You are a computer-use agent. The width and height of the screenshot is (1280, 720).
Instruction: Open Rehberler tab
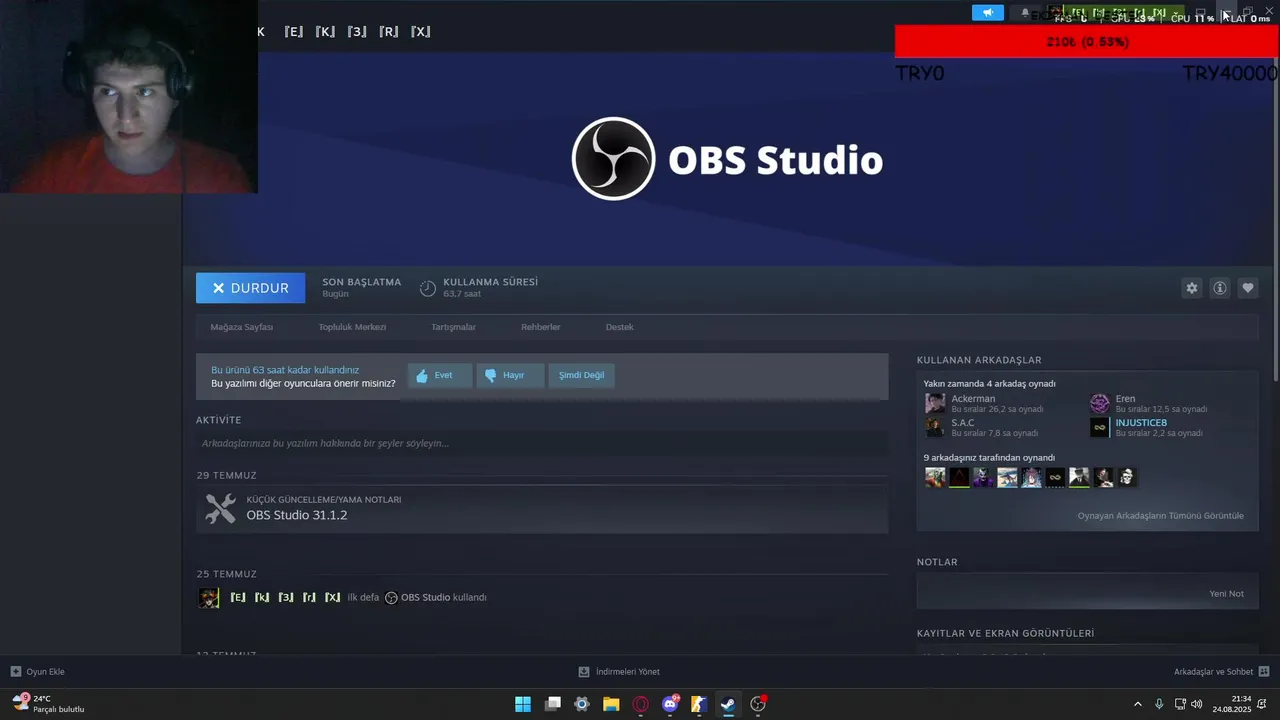point(540,327)
